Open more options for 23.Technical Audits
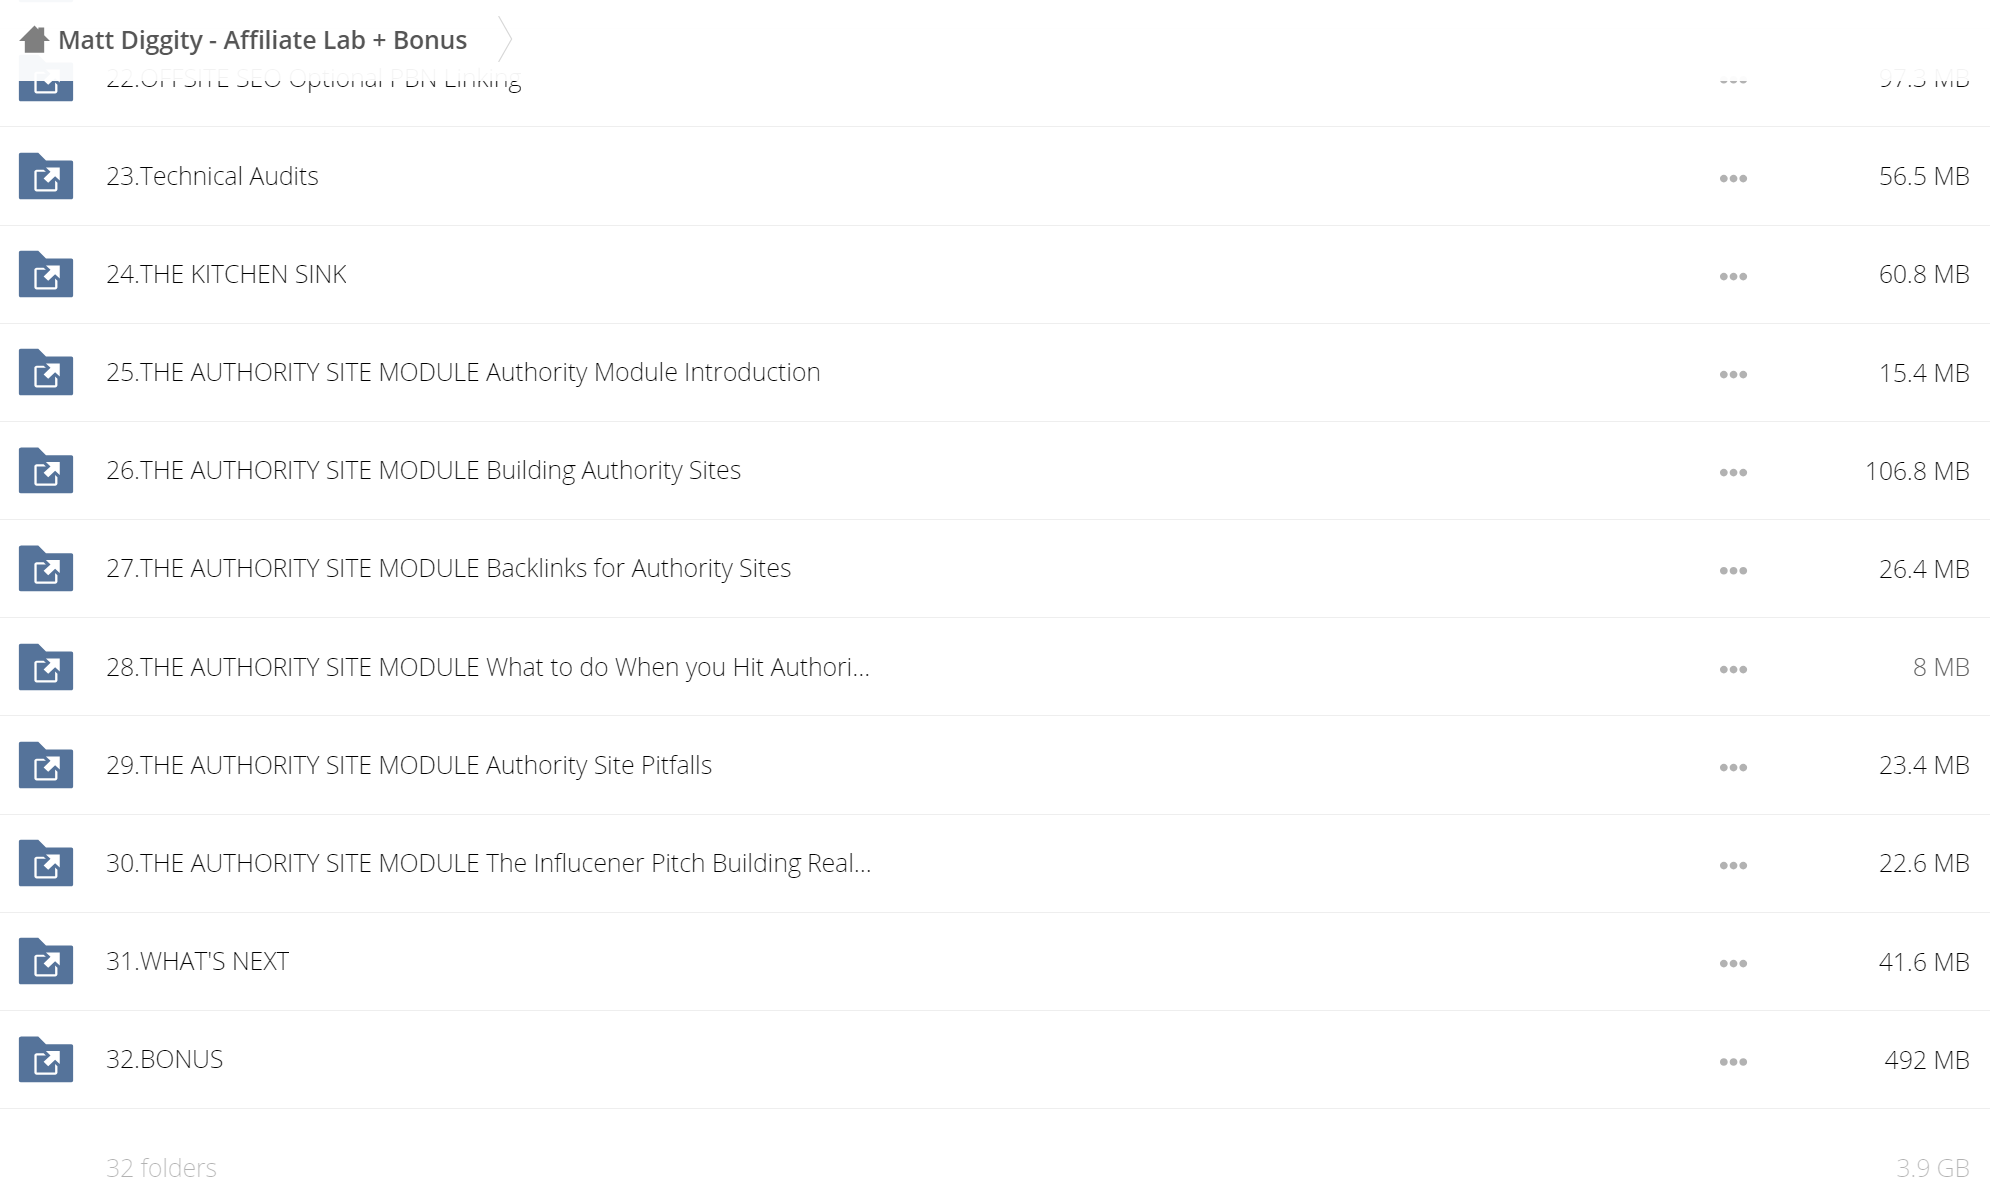This screenshot has height=1191, width=1990. (x=1733, y=178)
